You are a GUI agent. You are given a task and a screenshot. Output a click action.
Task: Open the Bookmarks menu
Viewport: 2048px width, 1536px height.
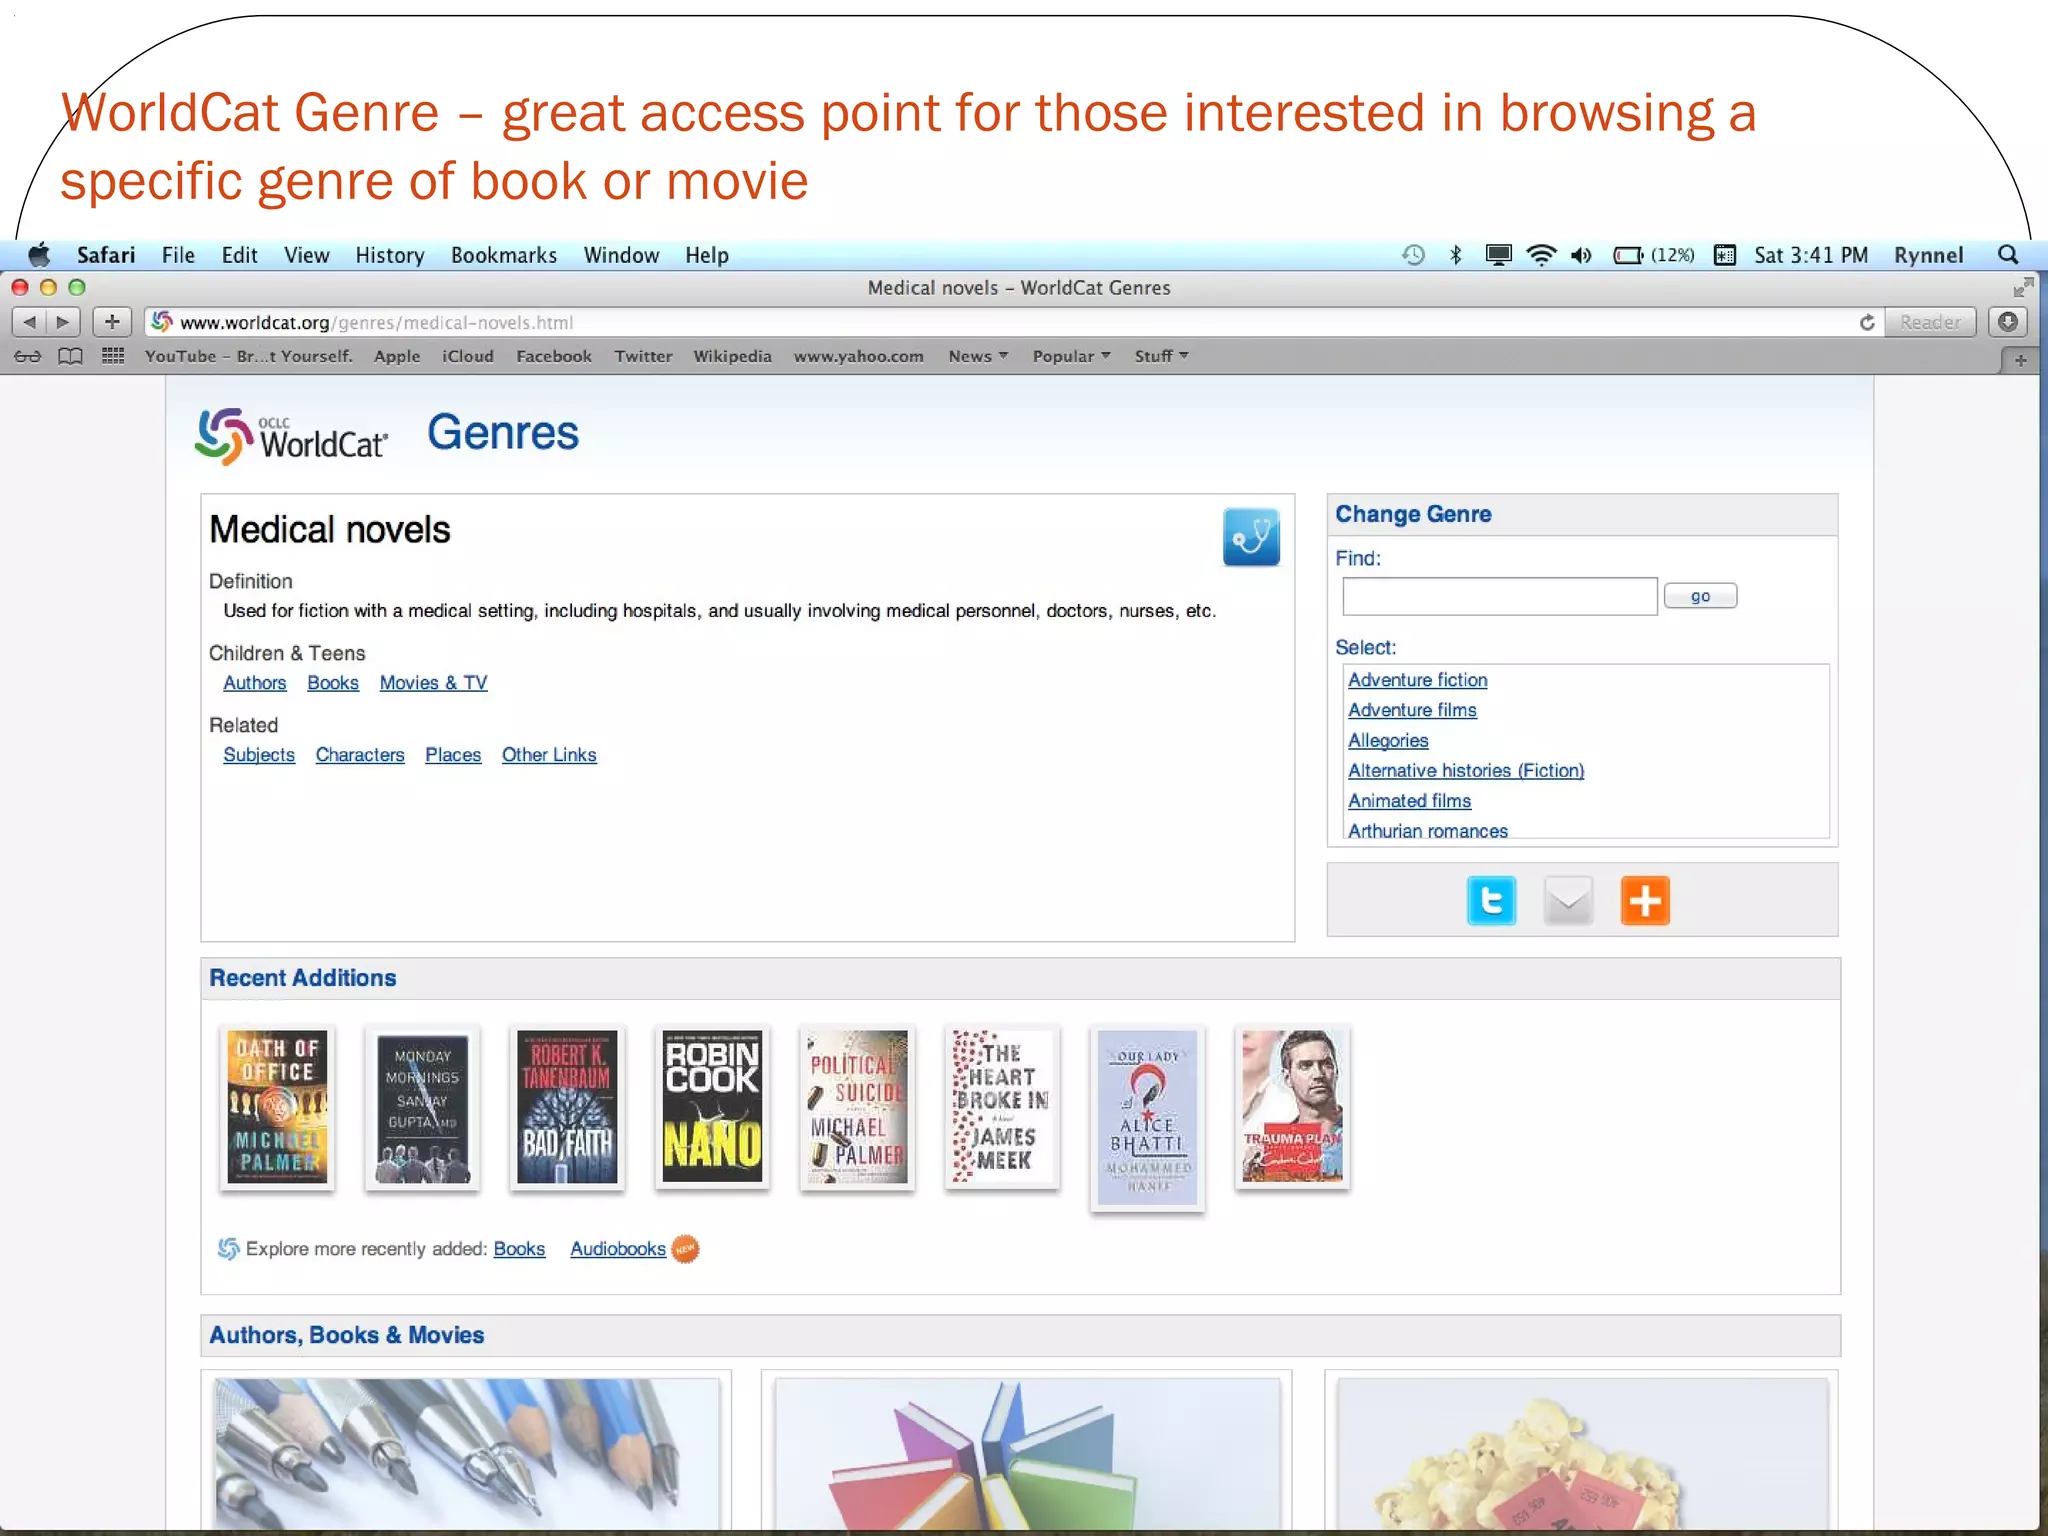coord(504,255)
